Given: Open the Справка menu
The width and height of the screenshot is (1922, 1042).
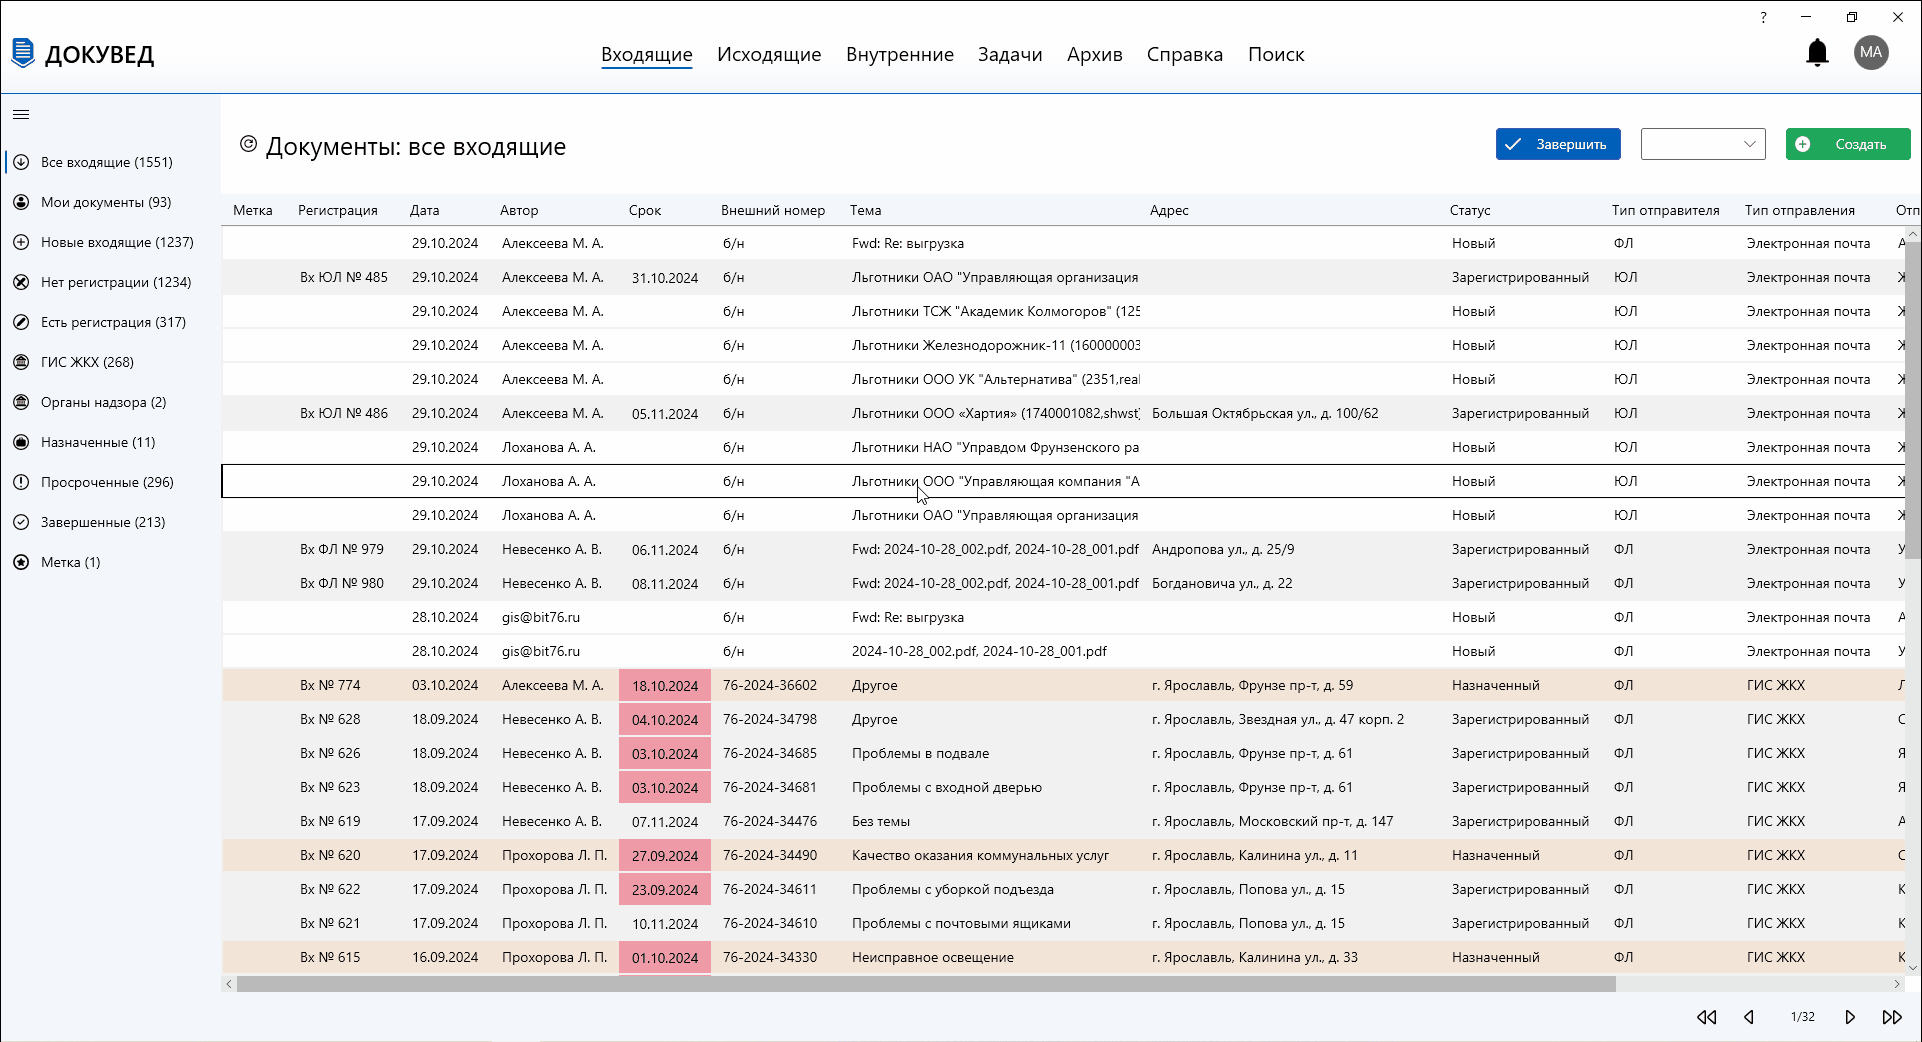Looking at the screenshot, I should pos(1185,54).
